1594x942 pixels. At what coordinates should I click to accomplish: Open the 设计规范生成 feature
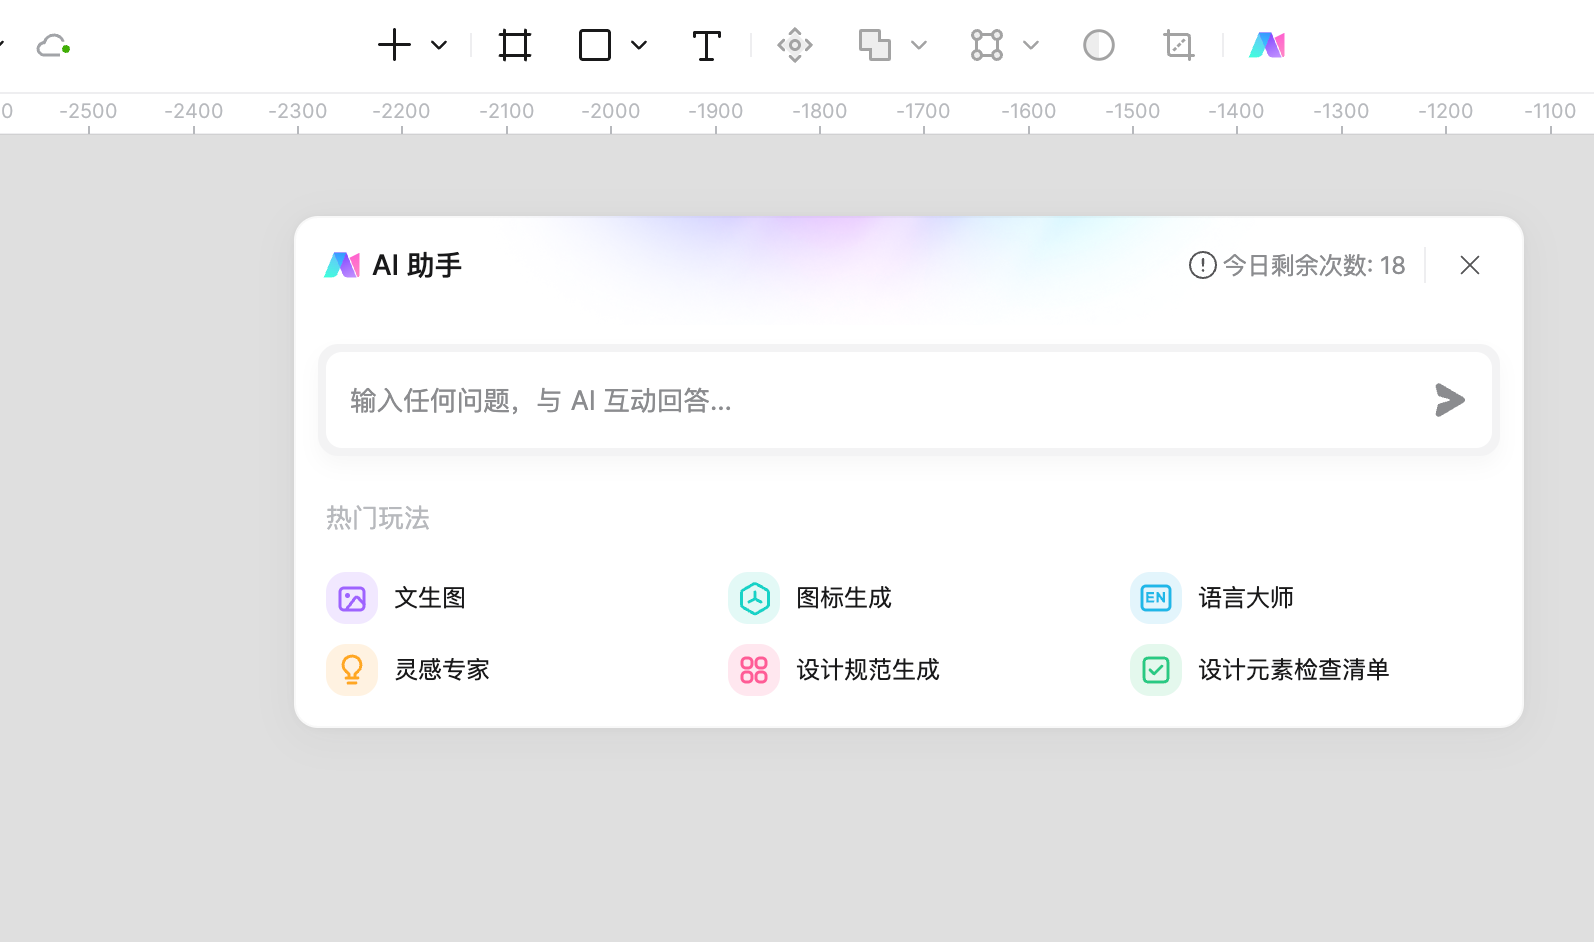[834, 670]
